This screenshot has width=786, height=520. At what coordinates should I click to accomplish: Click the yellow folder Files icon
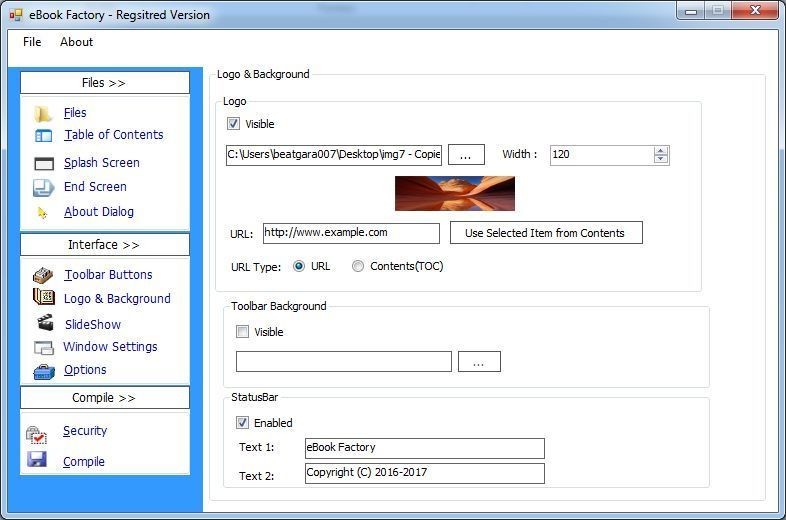coord(43,114)
